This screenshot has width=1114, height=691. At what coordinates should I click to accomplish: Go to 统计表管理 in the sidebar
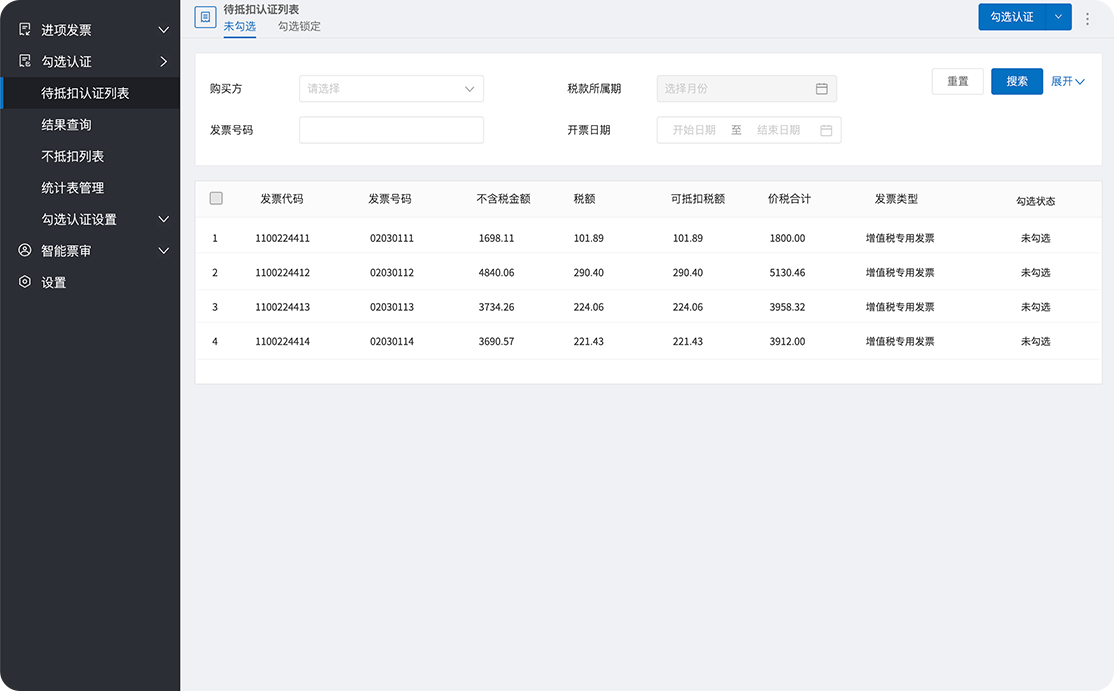coord(72,188)
